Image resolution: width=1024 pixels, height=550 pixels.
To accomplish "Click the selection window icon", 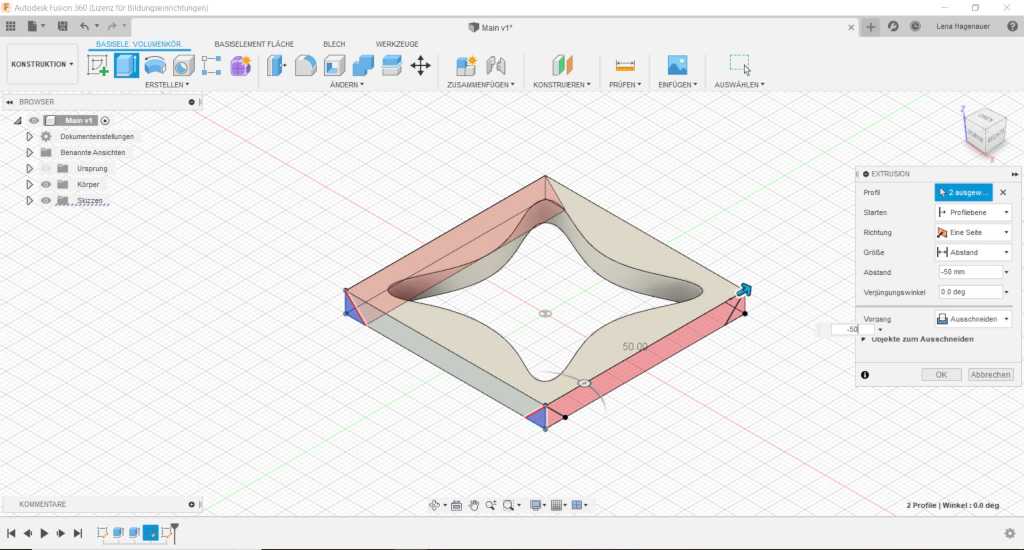I will tap(740, 65).
